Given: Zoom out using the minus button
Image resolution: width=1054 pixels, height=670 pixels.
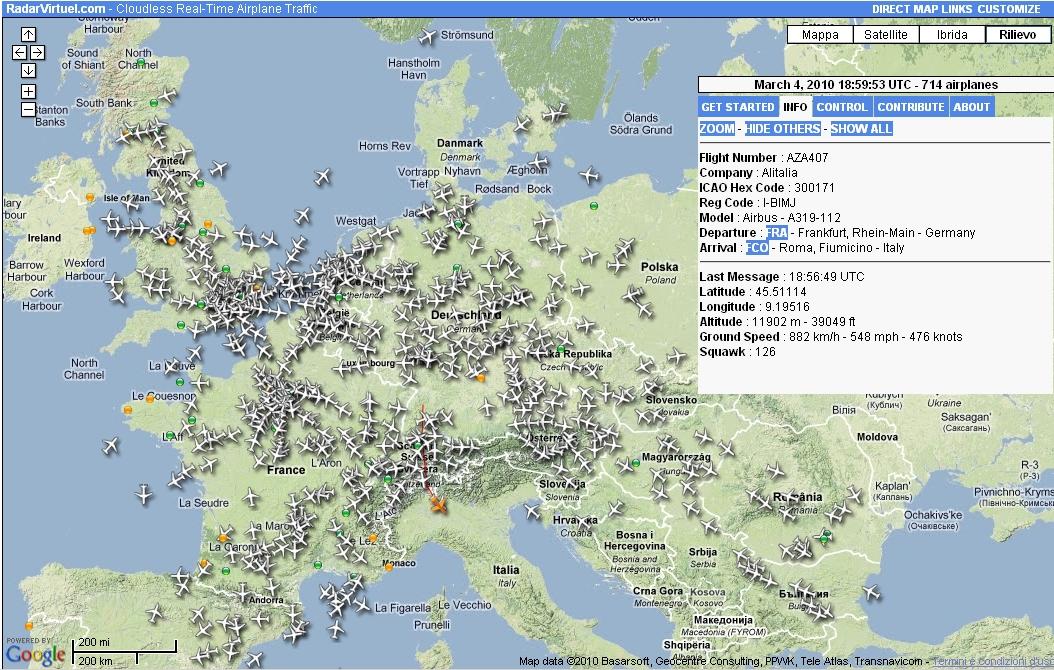Looking at the screenshot, I should click(x=28, y=110).
